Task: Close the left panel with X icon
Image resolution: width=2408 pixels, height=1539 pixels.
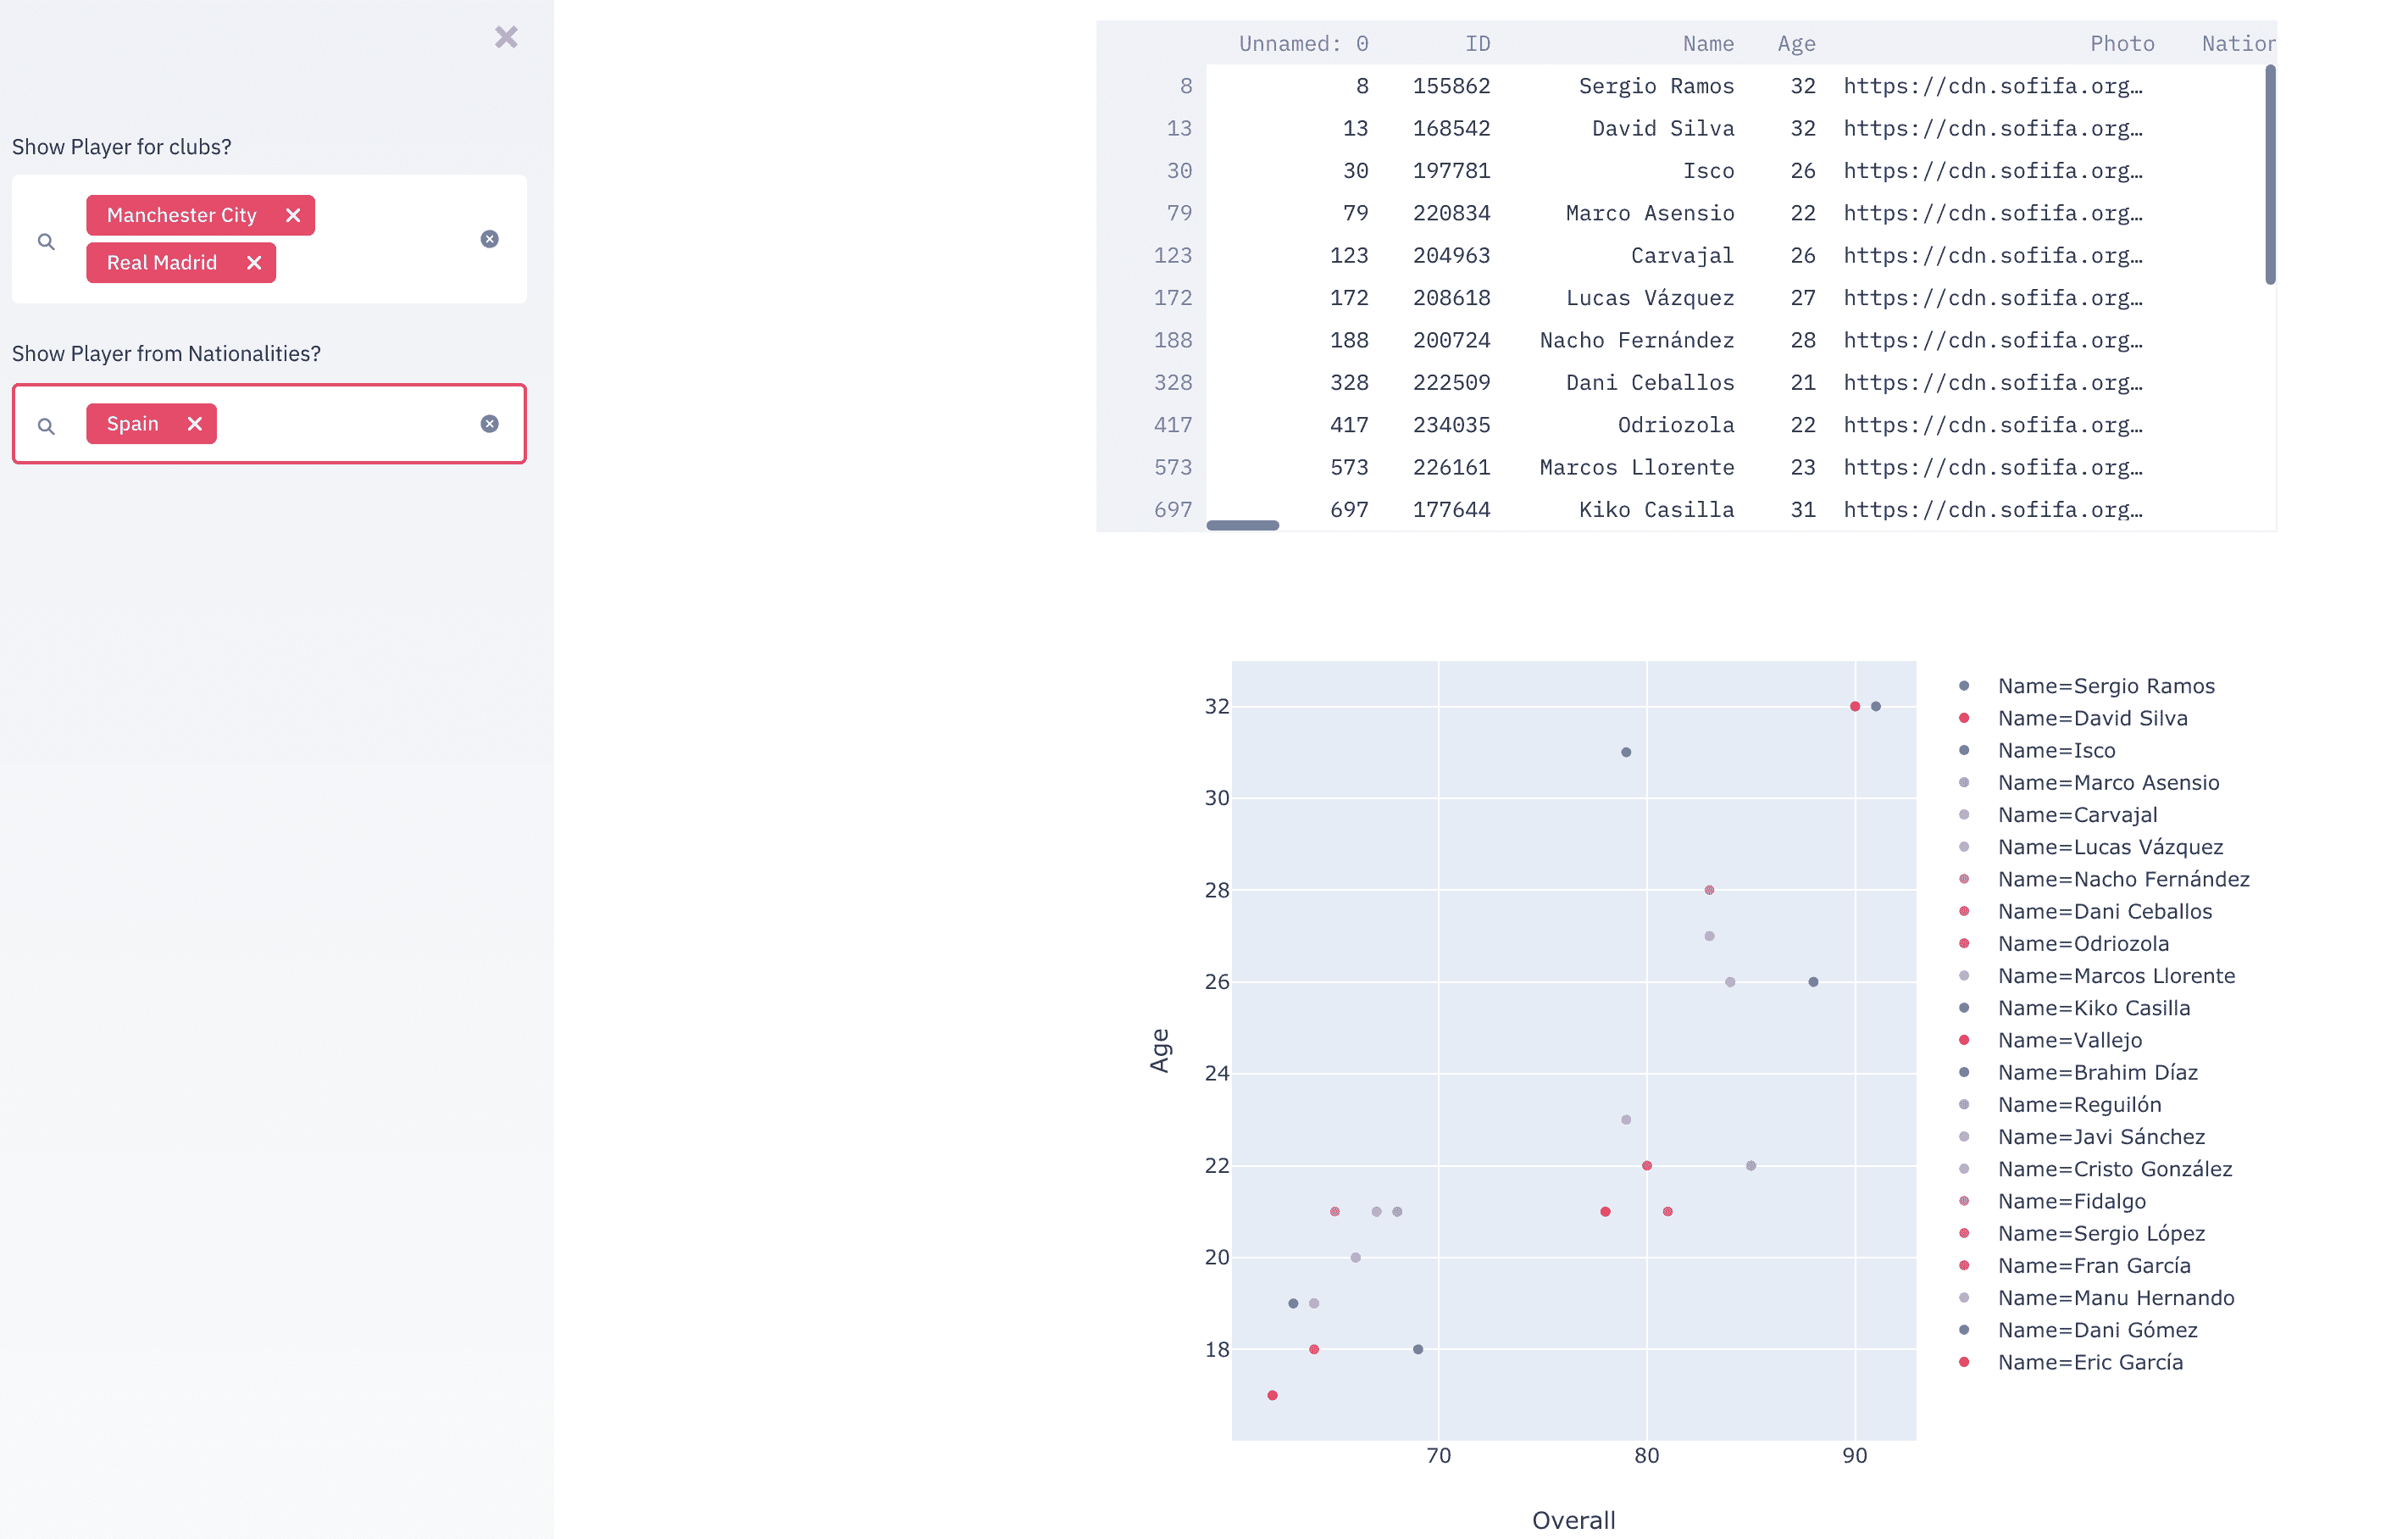Action: (503, 35)
